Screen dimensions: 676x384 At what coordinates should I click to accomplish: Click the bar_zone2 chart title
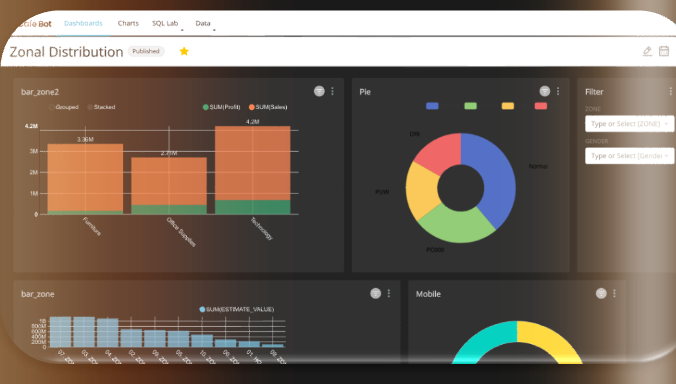[40, 92]
